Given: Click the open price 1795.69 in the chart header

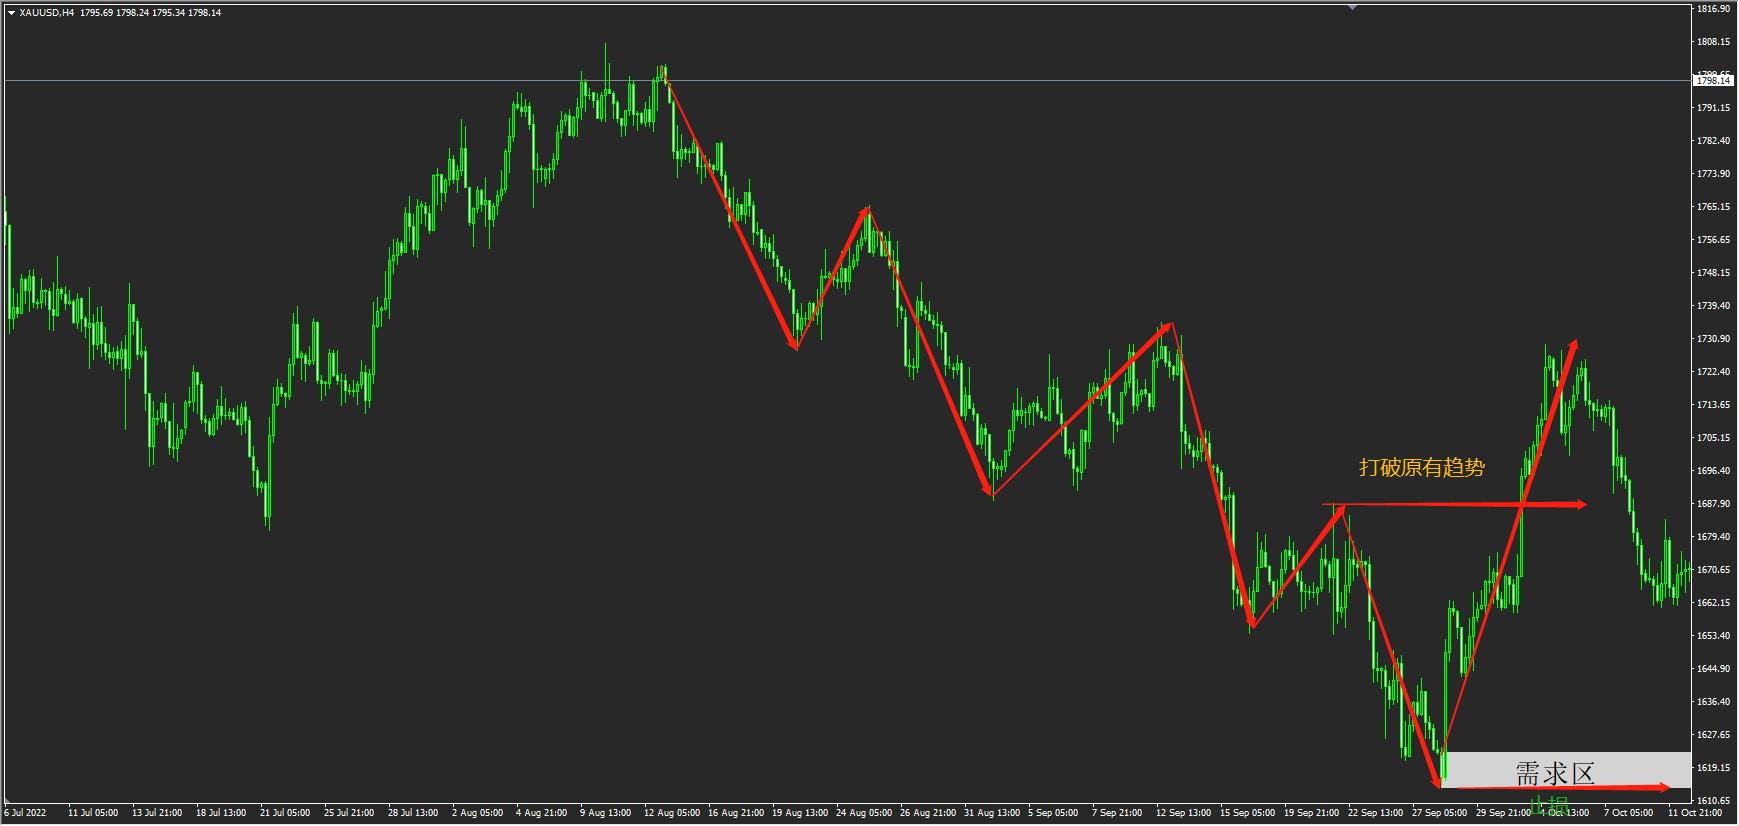Looking at the screenshot, I should 96,13.
